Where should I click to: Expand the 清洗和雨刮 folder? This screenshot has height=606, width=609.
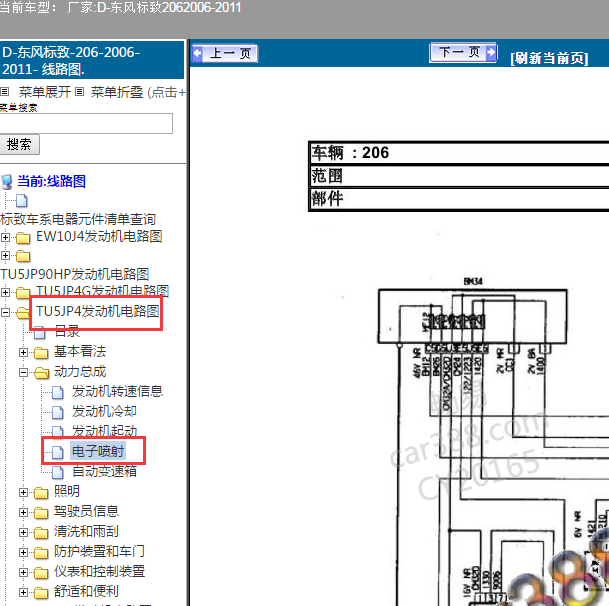pos(23,532)
